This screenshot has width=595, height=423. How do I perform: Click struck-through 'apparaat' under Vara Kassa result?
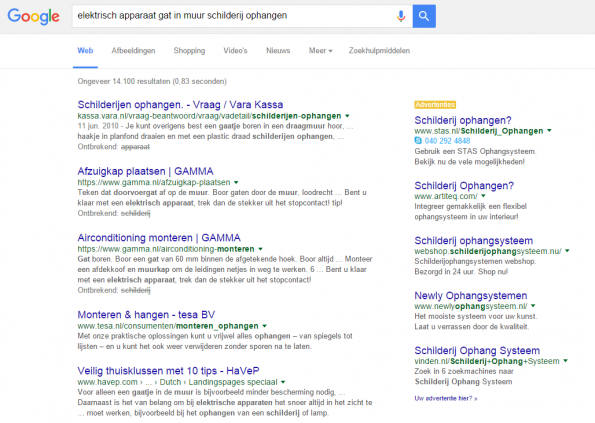pos(135,147)
